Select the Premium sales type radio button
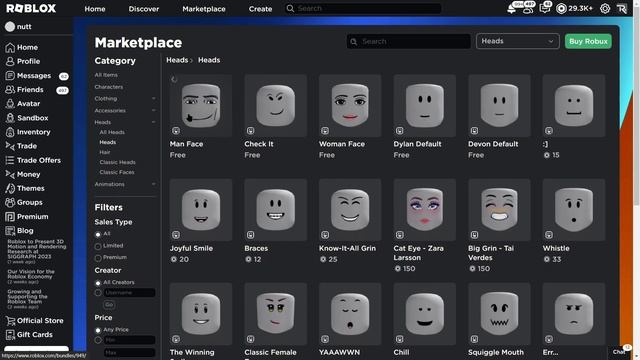The height and width of the screenshot is (360, 640). coord(98,258)
